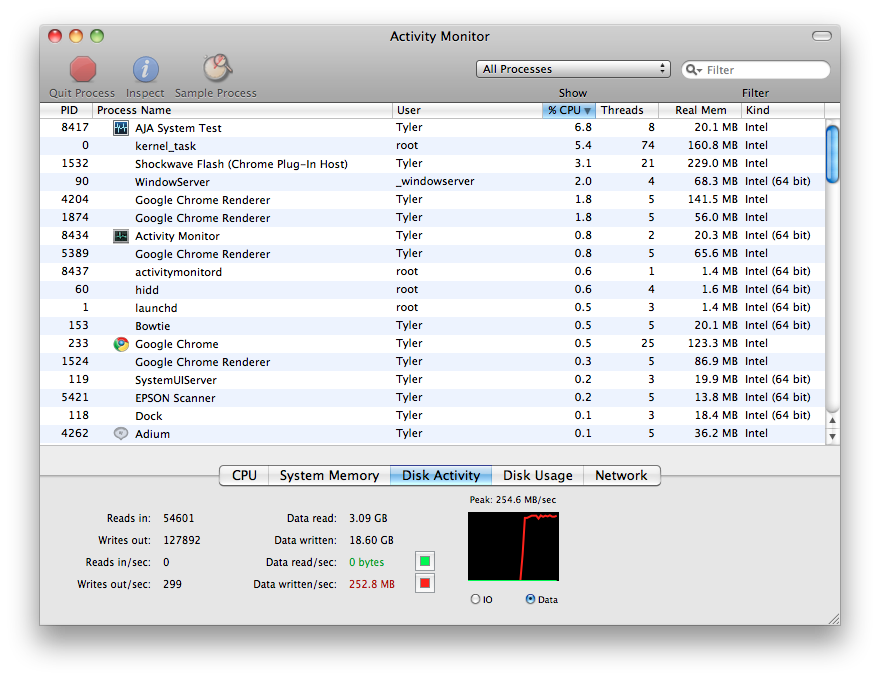
Task: Click the 18.60 GB data written value
Action: [371, 540]
